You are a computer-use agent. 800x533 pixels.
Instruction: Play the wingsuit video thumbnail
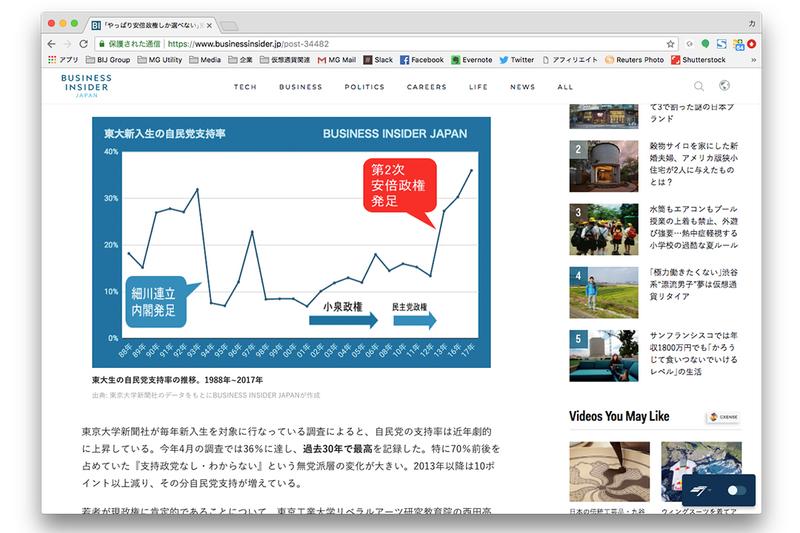702,472
